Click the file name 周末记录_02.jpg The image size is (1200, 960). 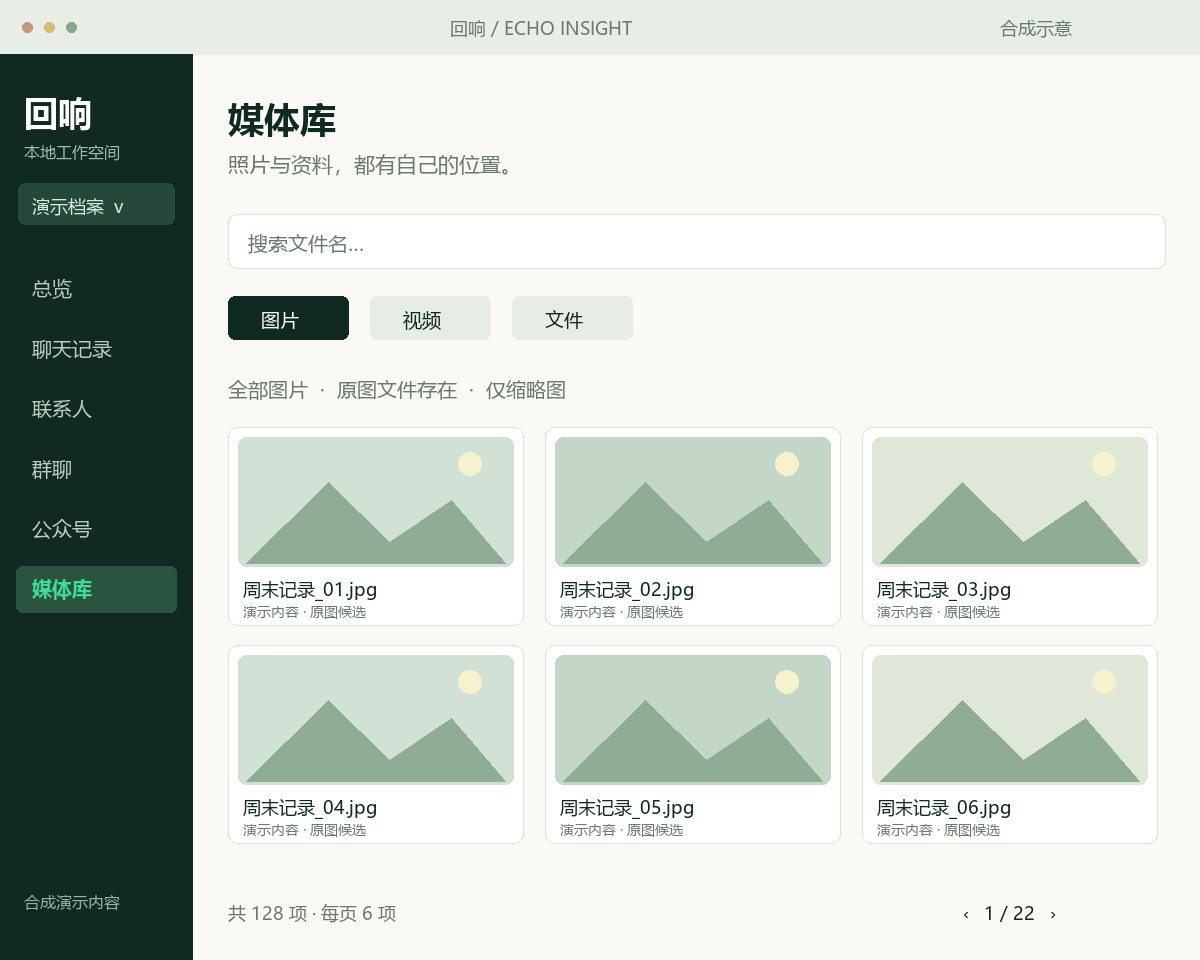[627, 590]
